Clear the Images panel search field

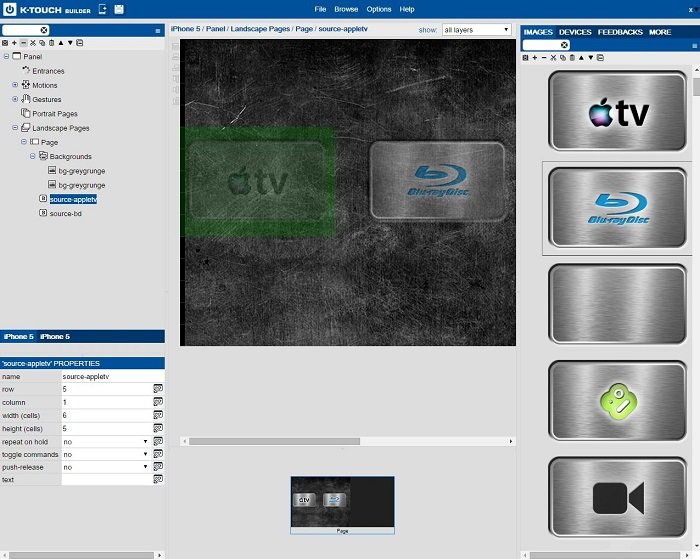point(564,45)
